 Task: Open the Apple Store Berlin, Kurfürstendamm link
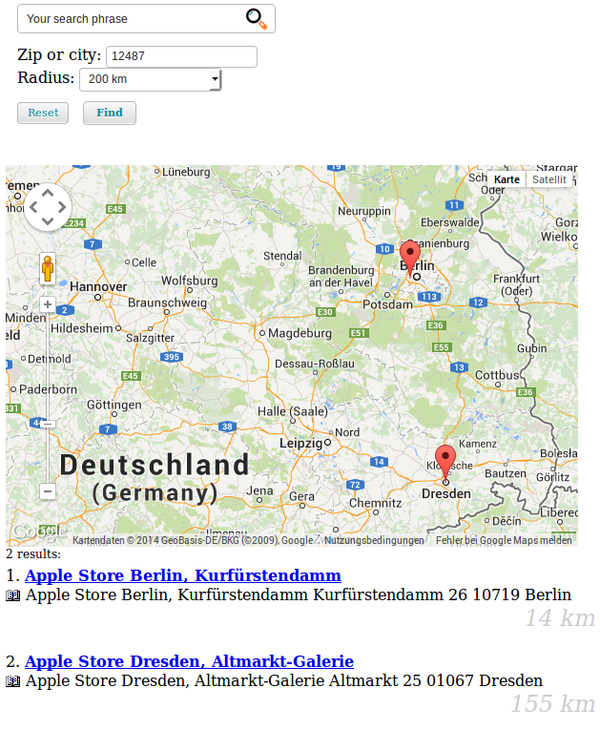tap(183, 576)
